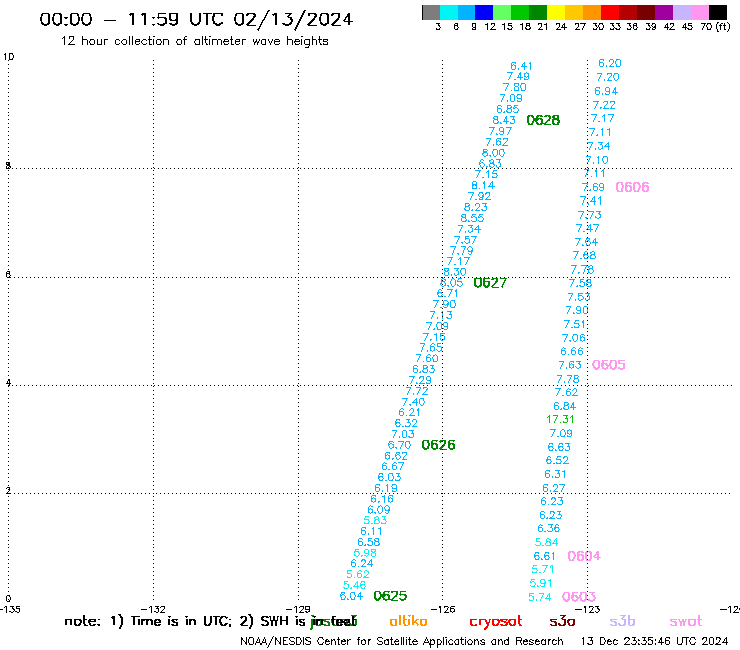Select the green track time label 0628

[543, 120]
